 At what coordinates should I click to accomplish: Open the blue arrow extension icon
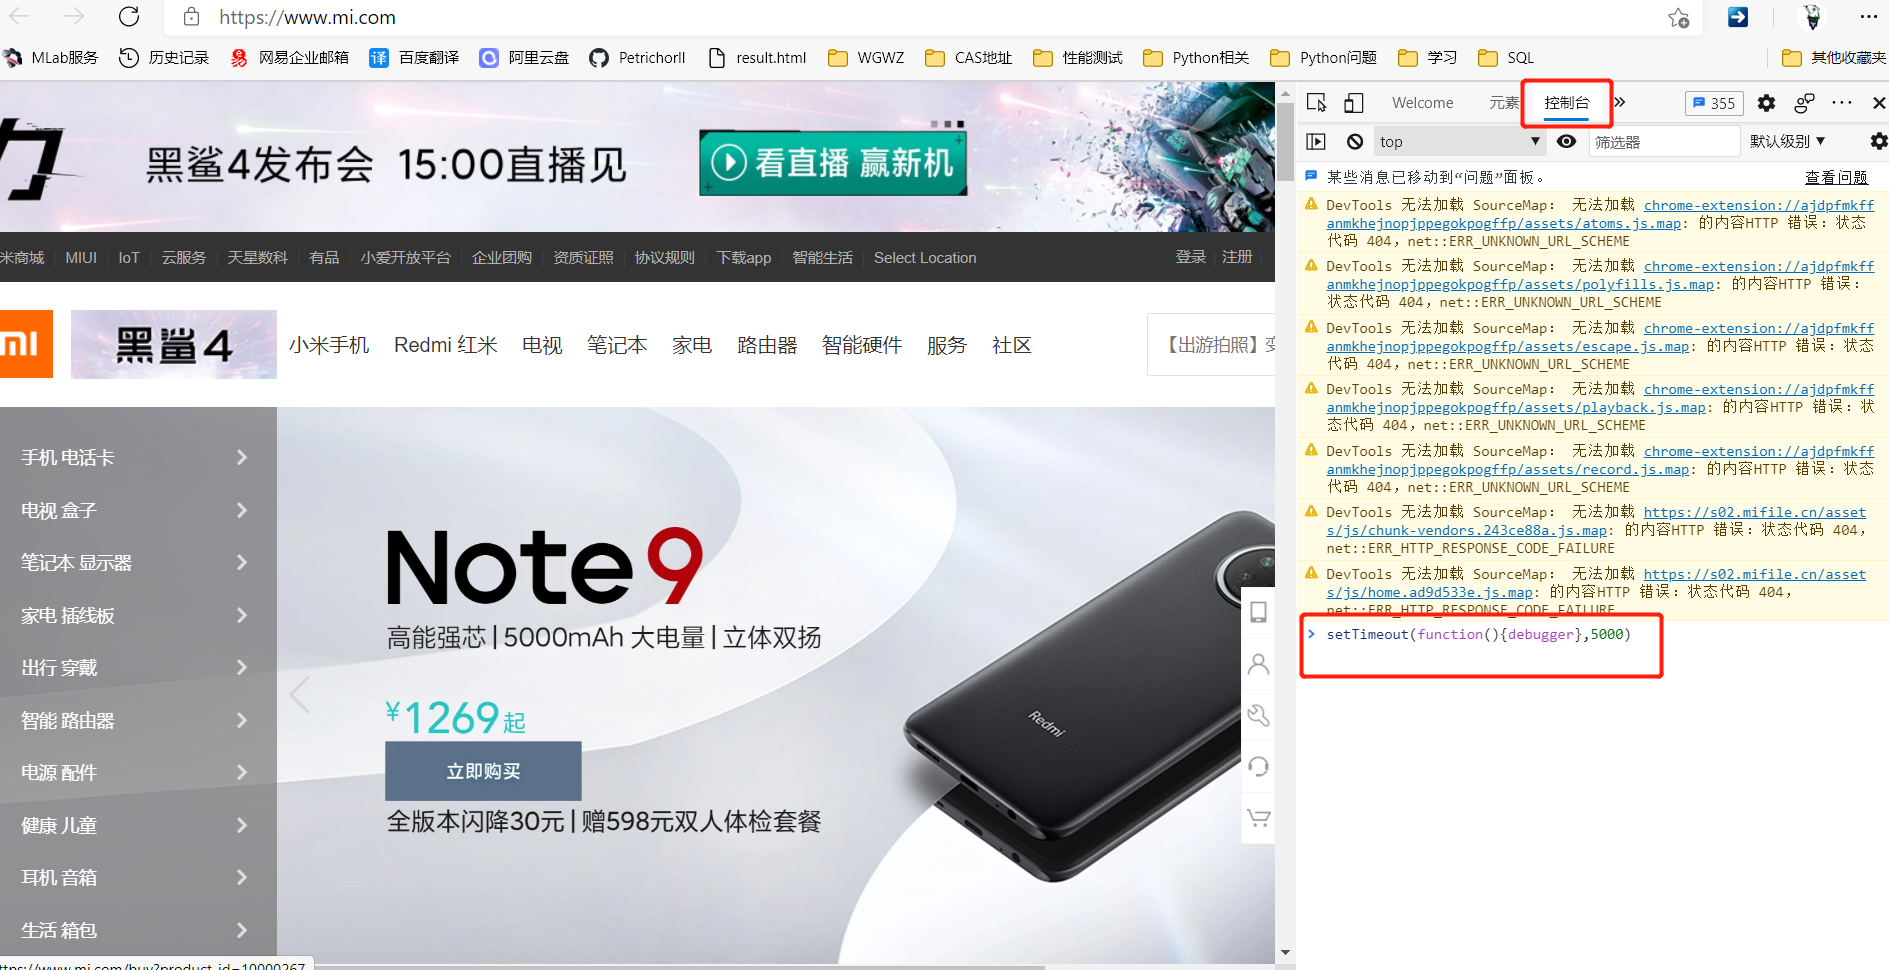(1738, 17)
